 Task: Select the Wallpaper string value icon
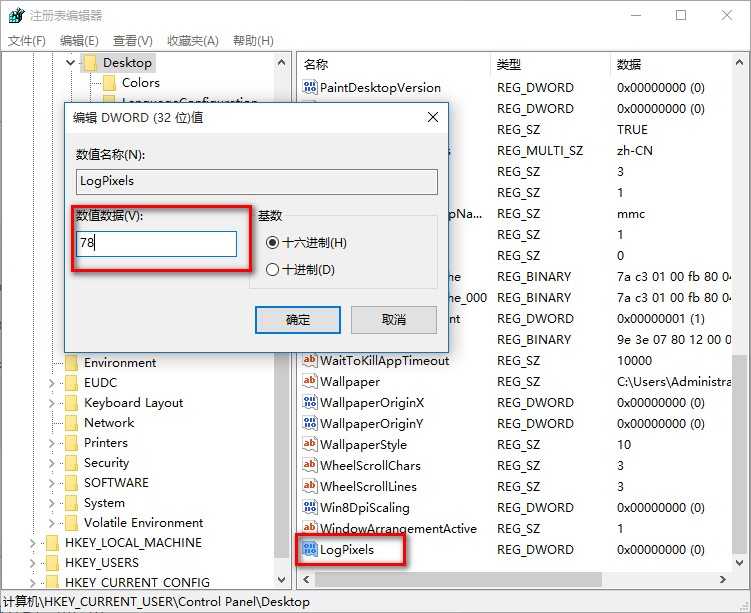tap(310, 381)
